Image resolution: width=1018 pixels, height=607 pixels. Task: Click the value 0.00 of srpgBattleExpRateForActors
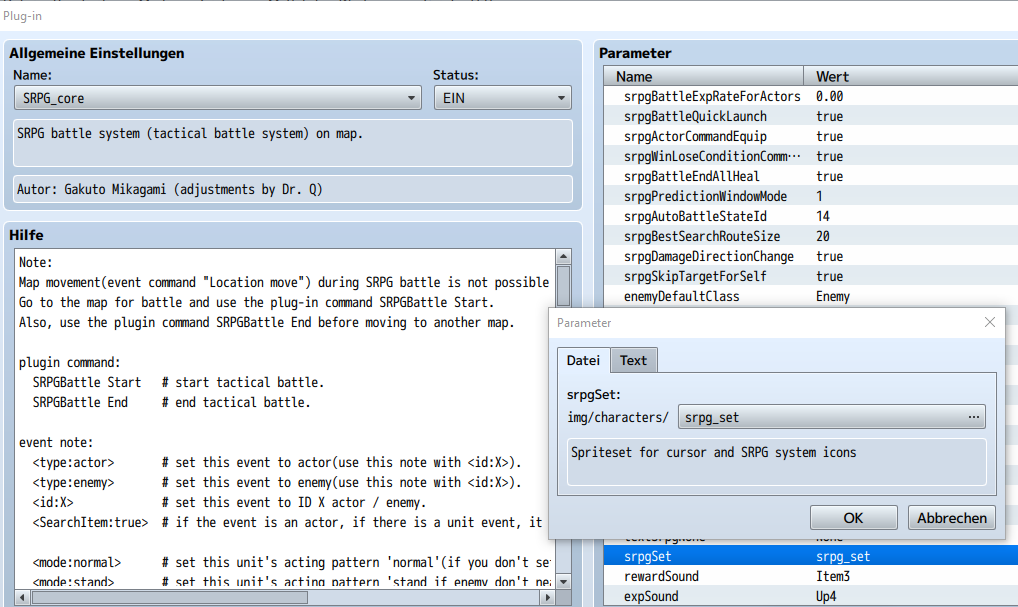click(830, 96)
